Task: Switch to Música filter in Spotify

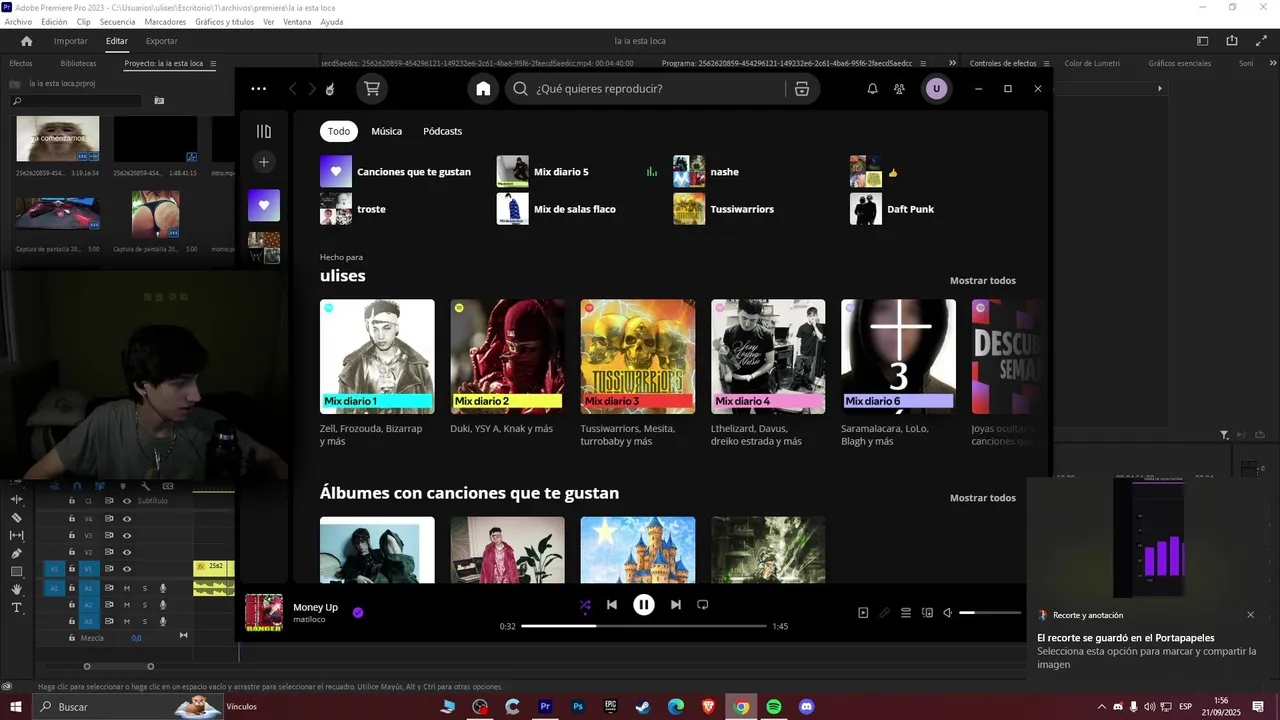Action: (x=386, y=131)
